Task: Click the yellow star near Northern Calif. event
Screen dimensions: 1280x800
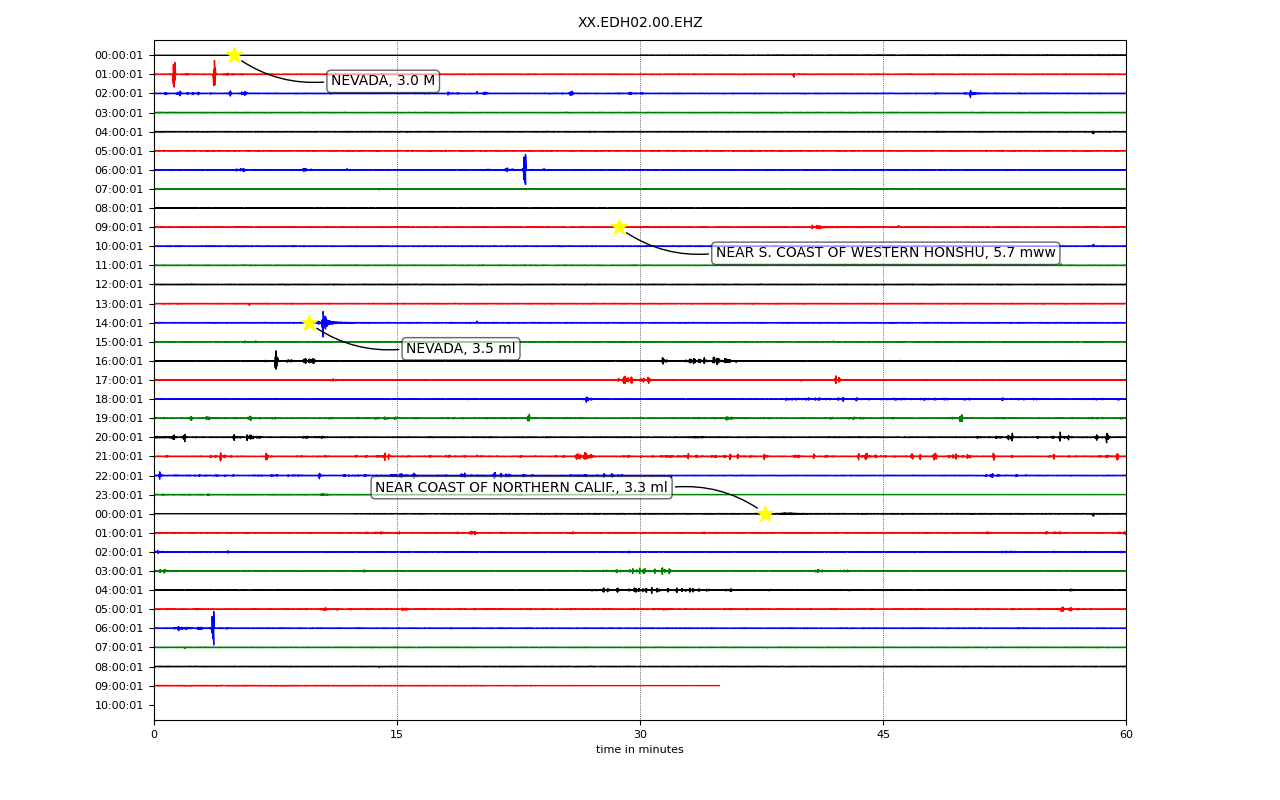Action: tap(765, 514)
